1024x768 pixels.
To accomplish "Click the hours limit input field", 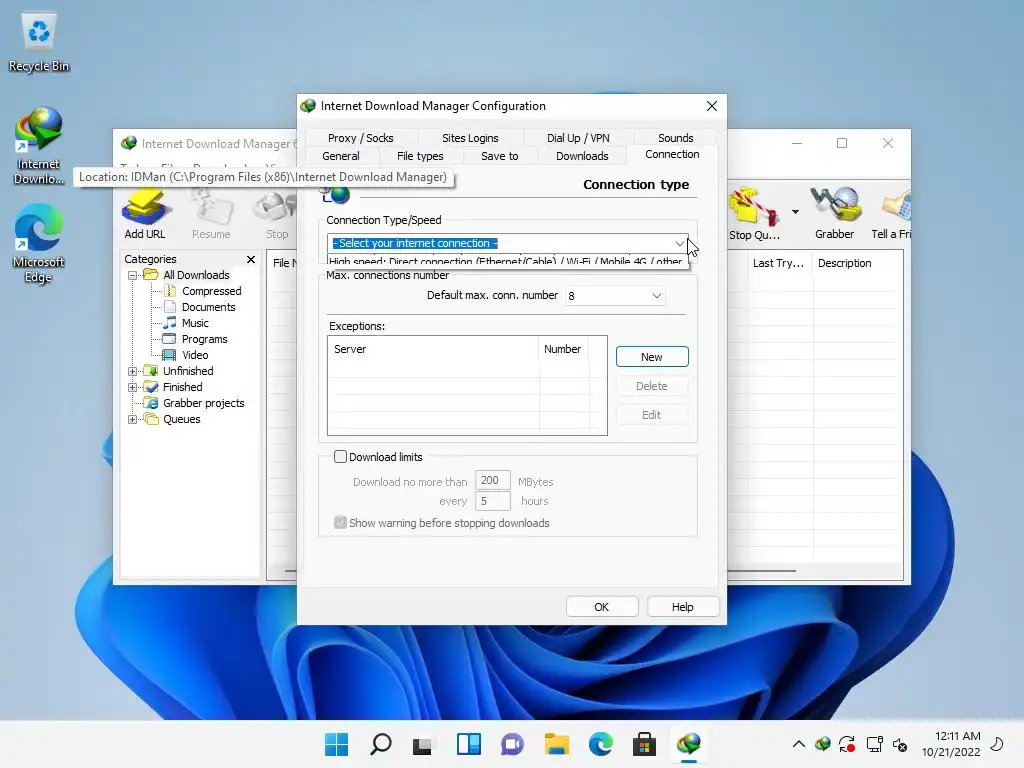I will point(492,501).
